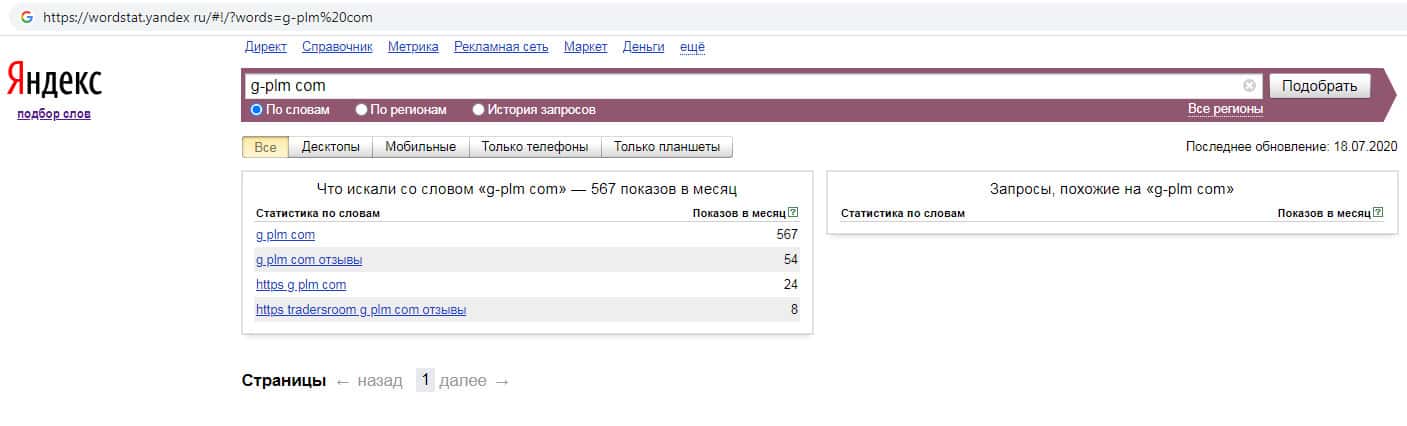Select the 'История запросов' radio button

coord(478,110)
